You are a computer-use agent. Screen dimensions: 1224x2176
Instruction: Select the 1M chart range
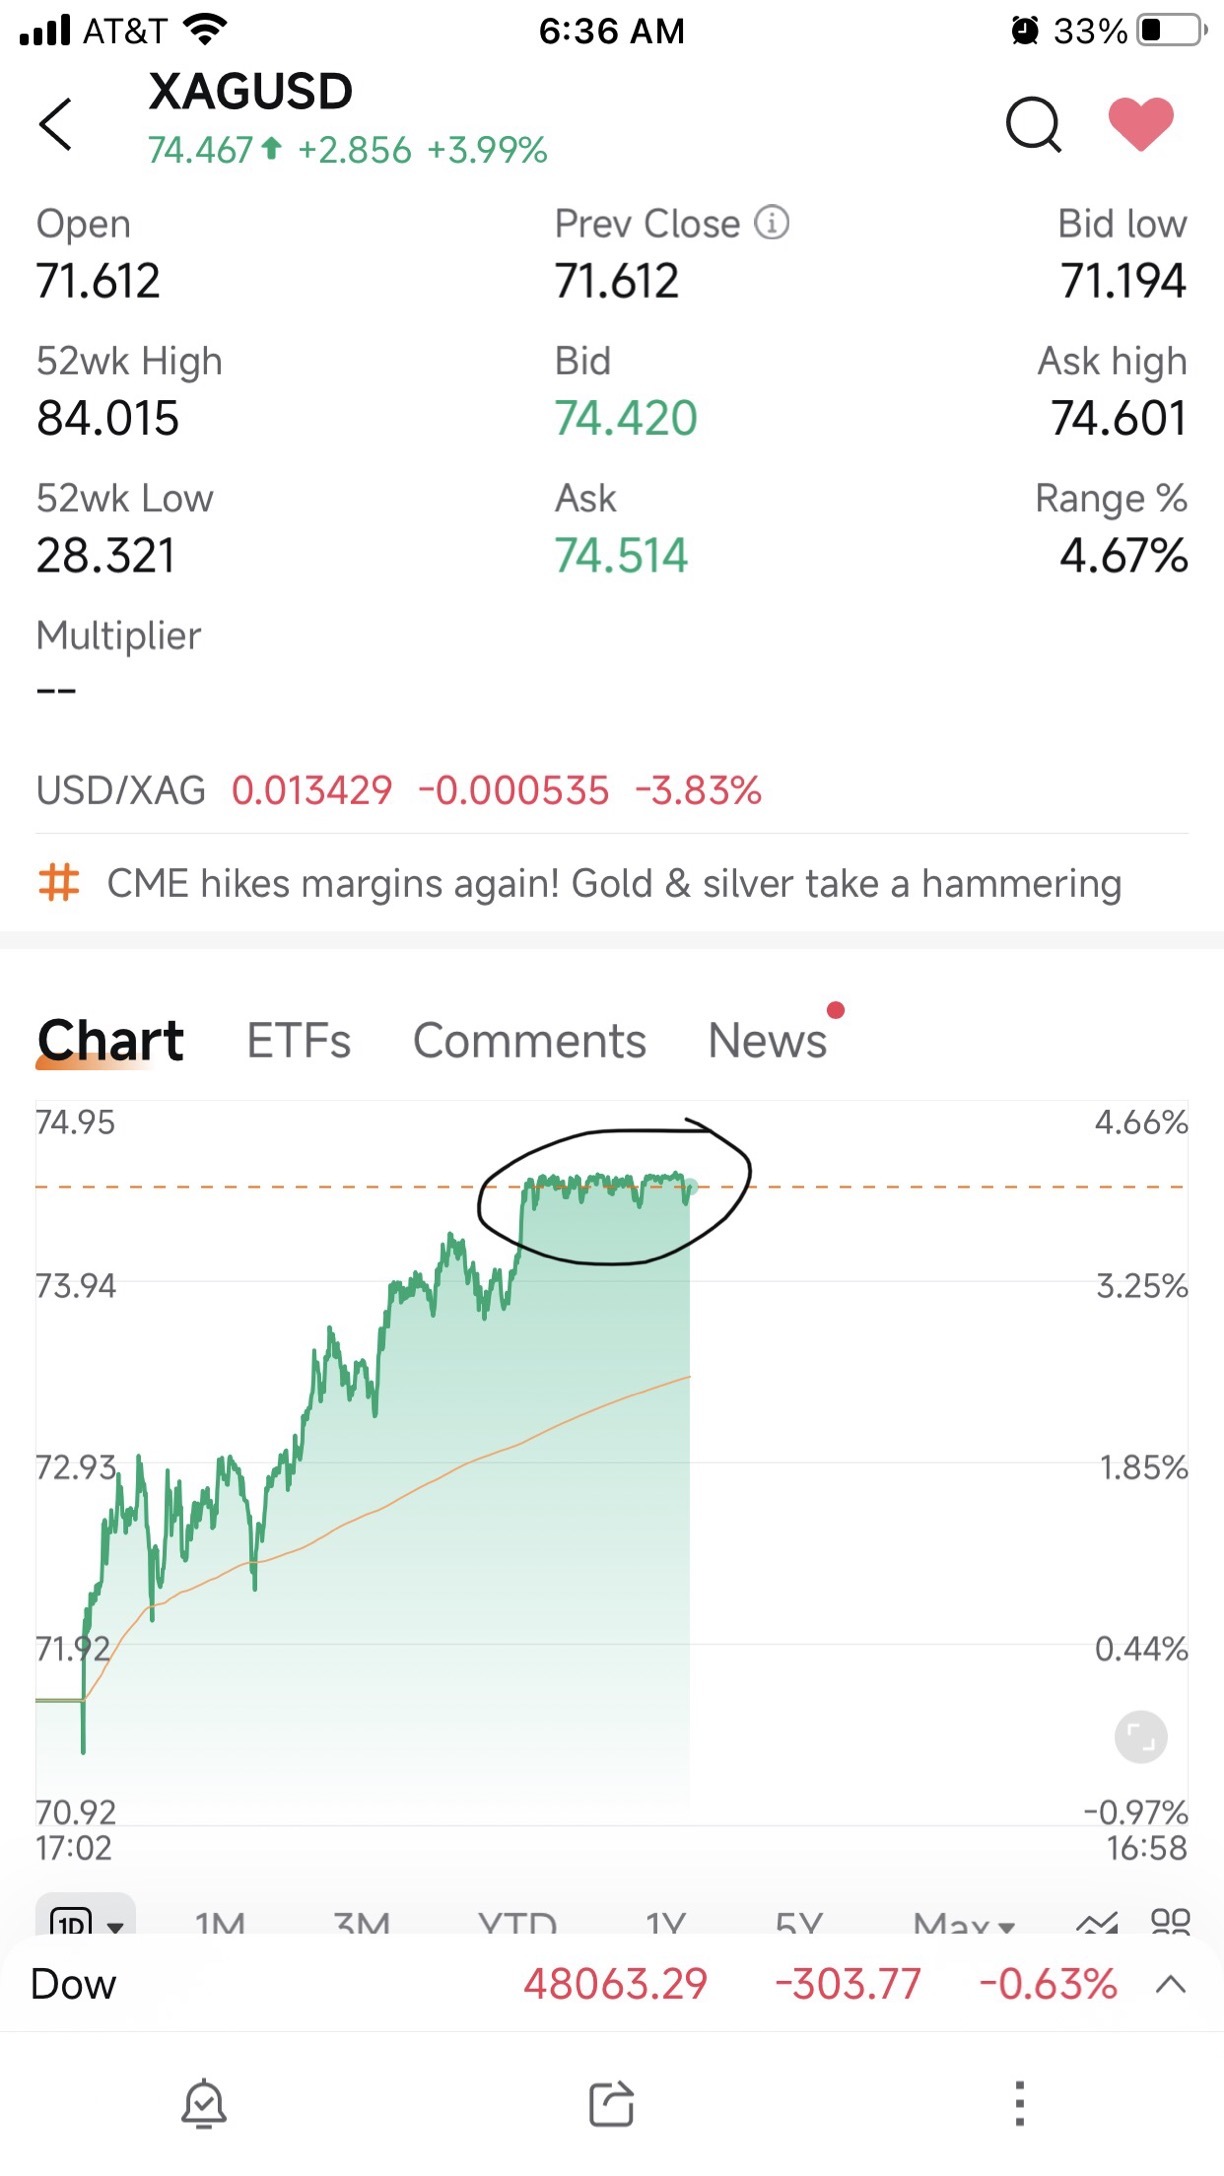point(220,1922)
